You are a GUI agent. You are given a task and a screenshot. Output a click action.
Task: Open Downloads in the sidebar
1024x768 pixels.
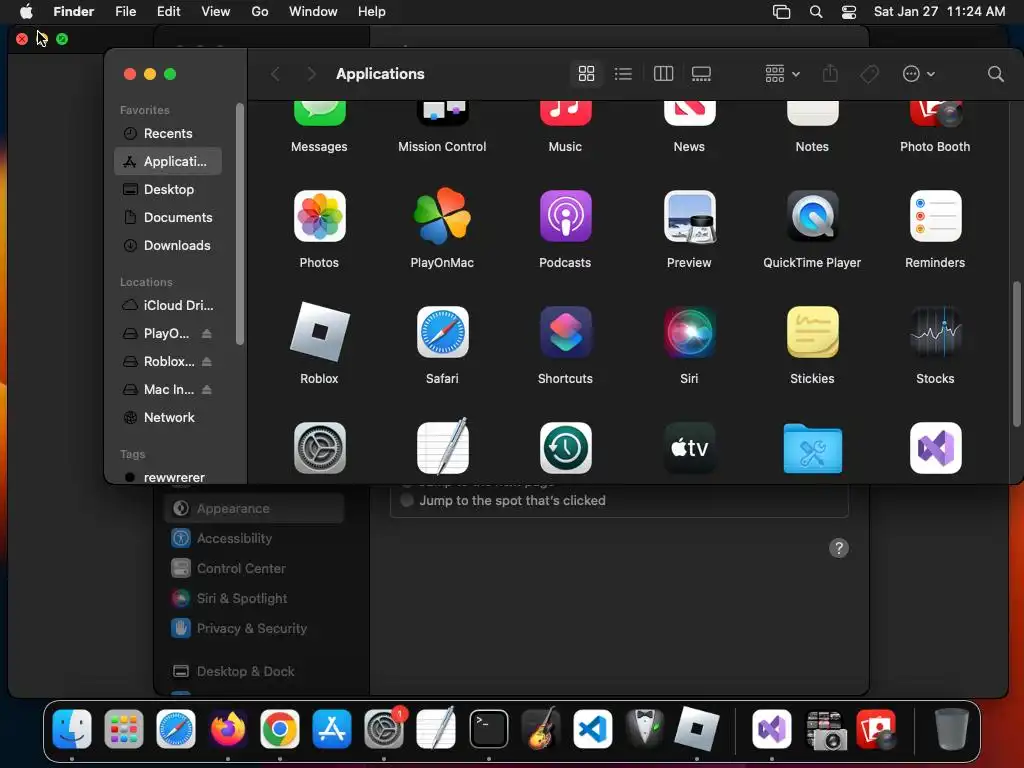[x=168, y=246]
